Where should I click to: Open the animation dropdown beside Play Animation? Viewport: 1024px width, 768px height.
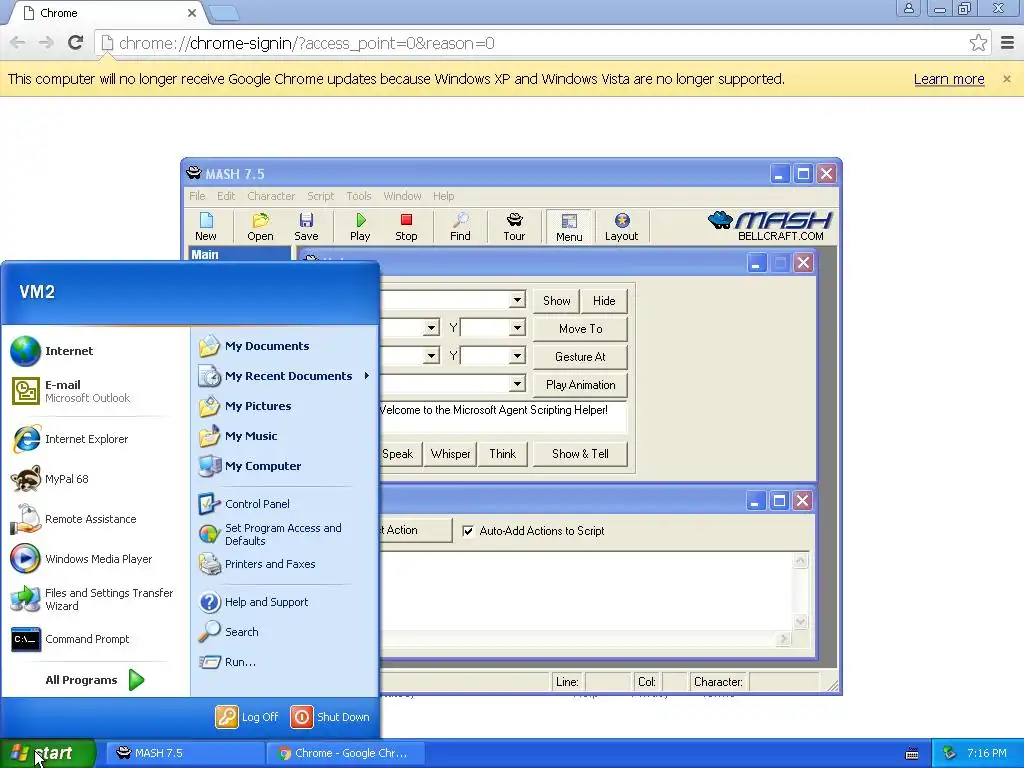coord(517,384)
